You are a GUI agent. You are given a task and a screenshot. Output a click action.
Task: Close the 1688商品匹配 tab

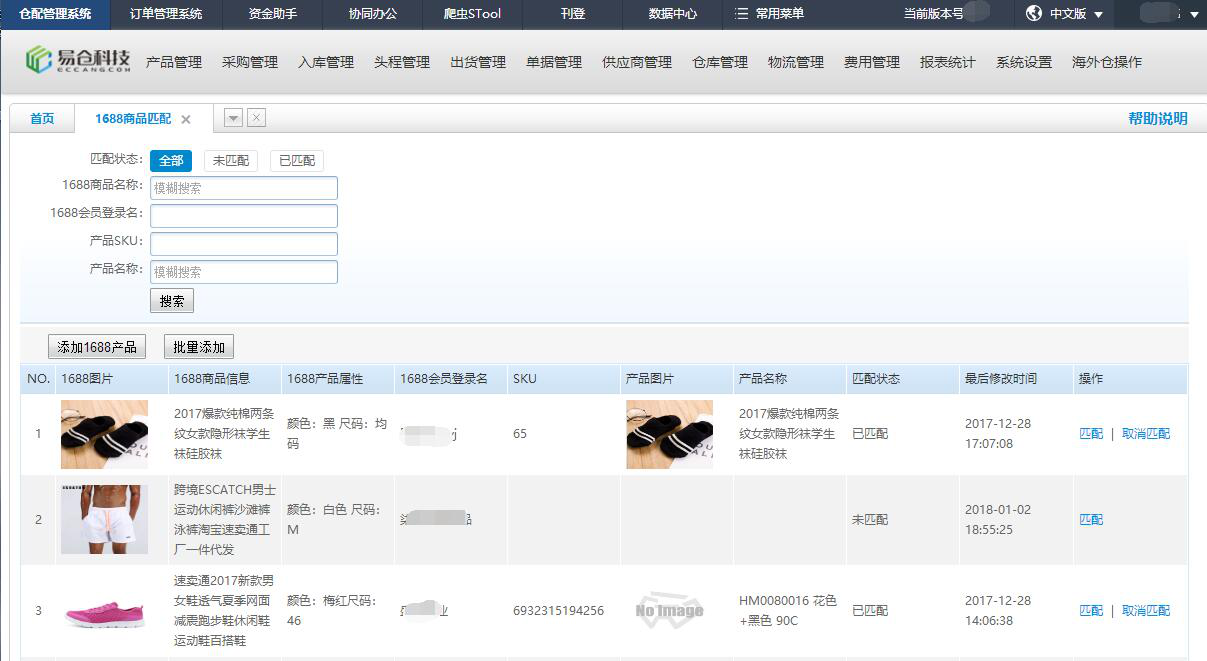click(x=186, y=118)
